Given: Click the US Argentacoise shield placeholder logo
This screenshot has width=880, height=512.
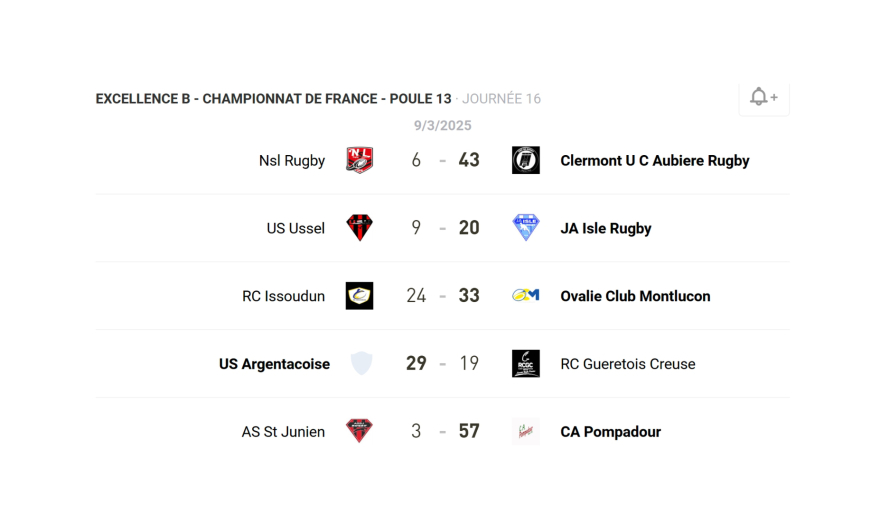Looking at the screenshot, I should [361, 364].
